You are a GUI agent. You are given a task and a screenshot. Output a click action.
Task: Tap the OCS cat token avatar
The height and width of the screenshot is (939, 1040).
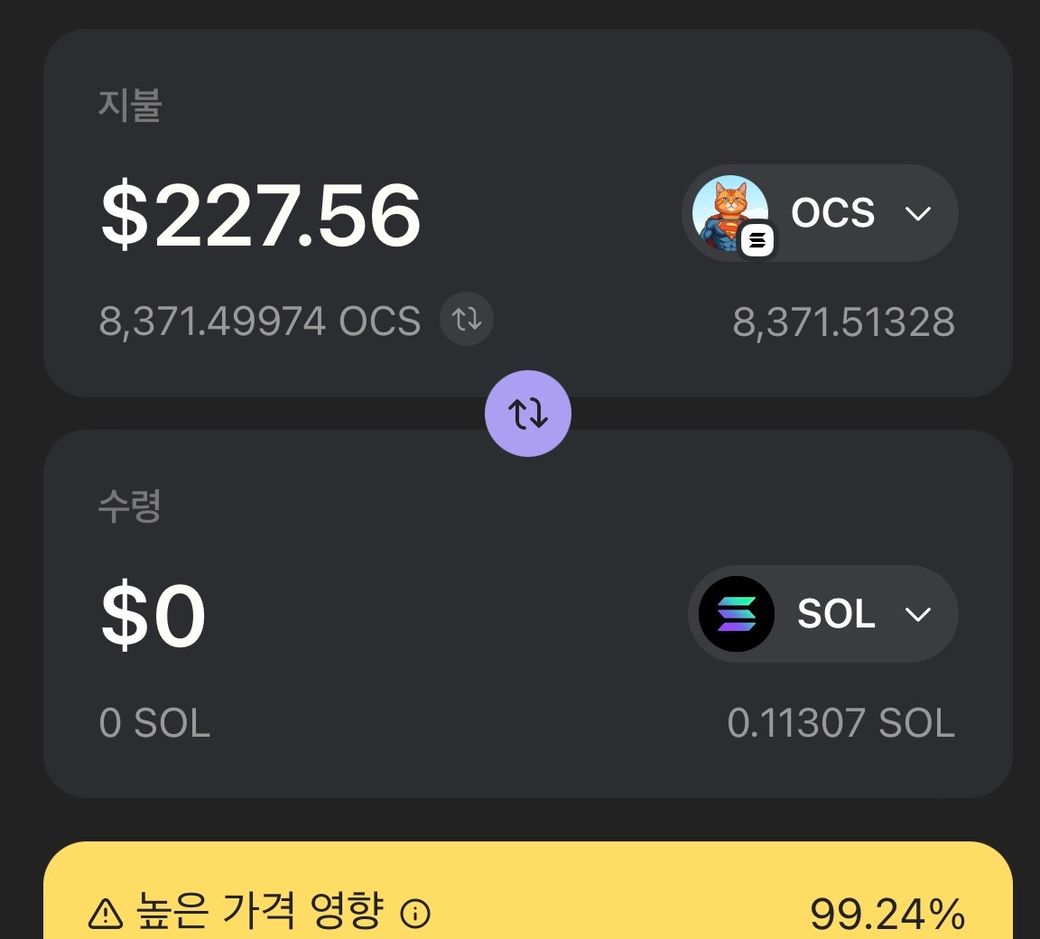[x=729, y=212]
